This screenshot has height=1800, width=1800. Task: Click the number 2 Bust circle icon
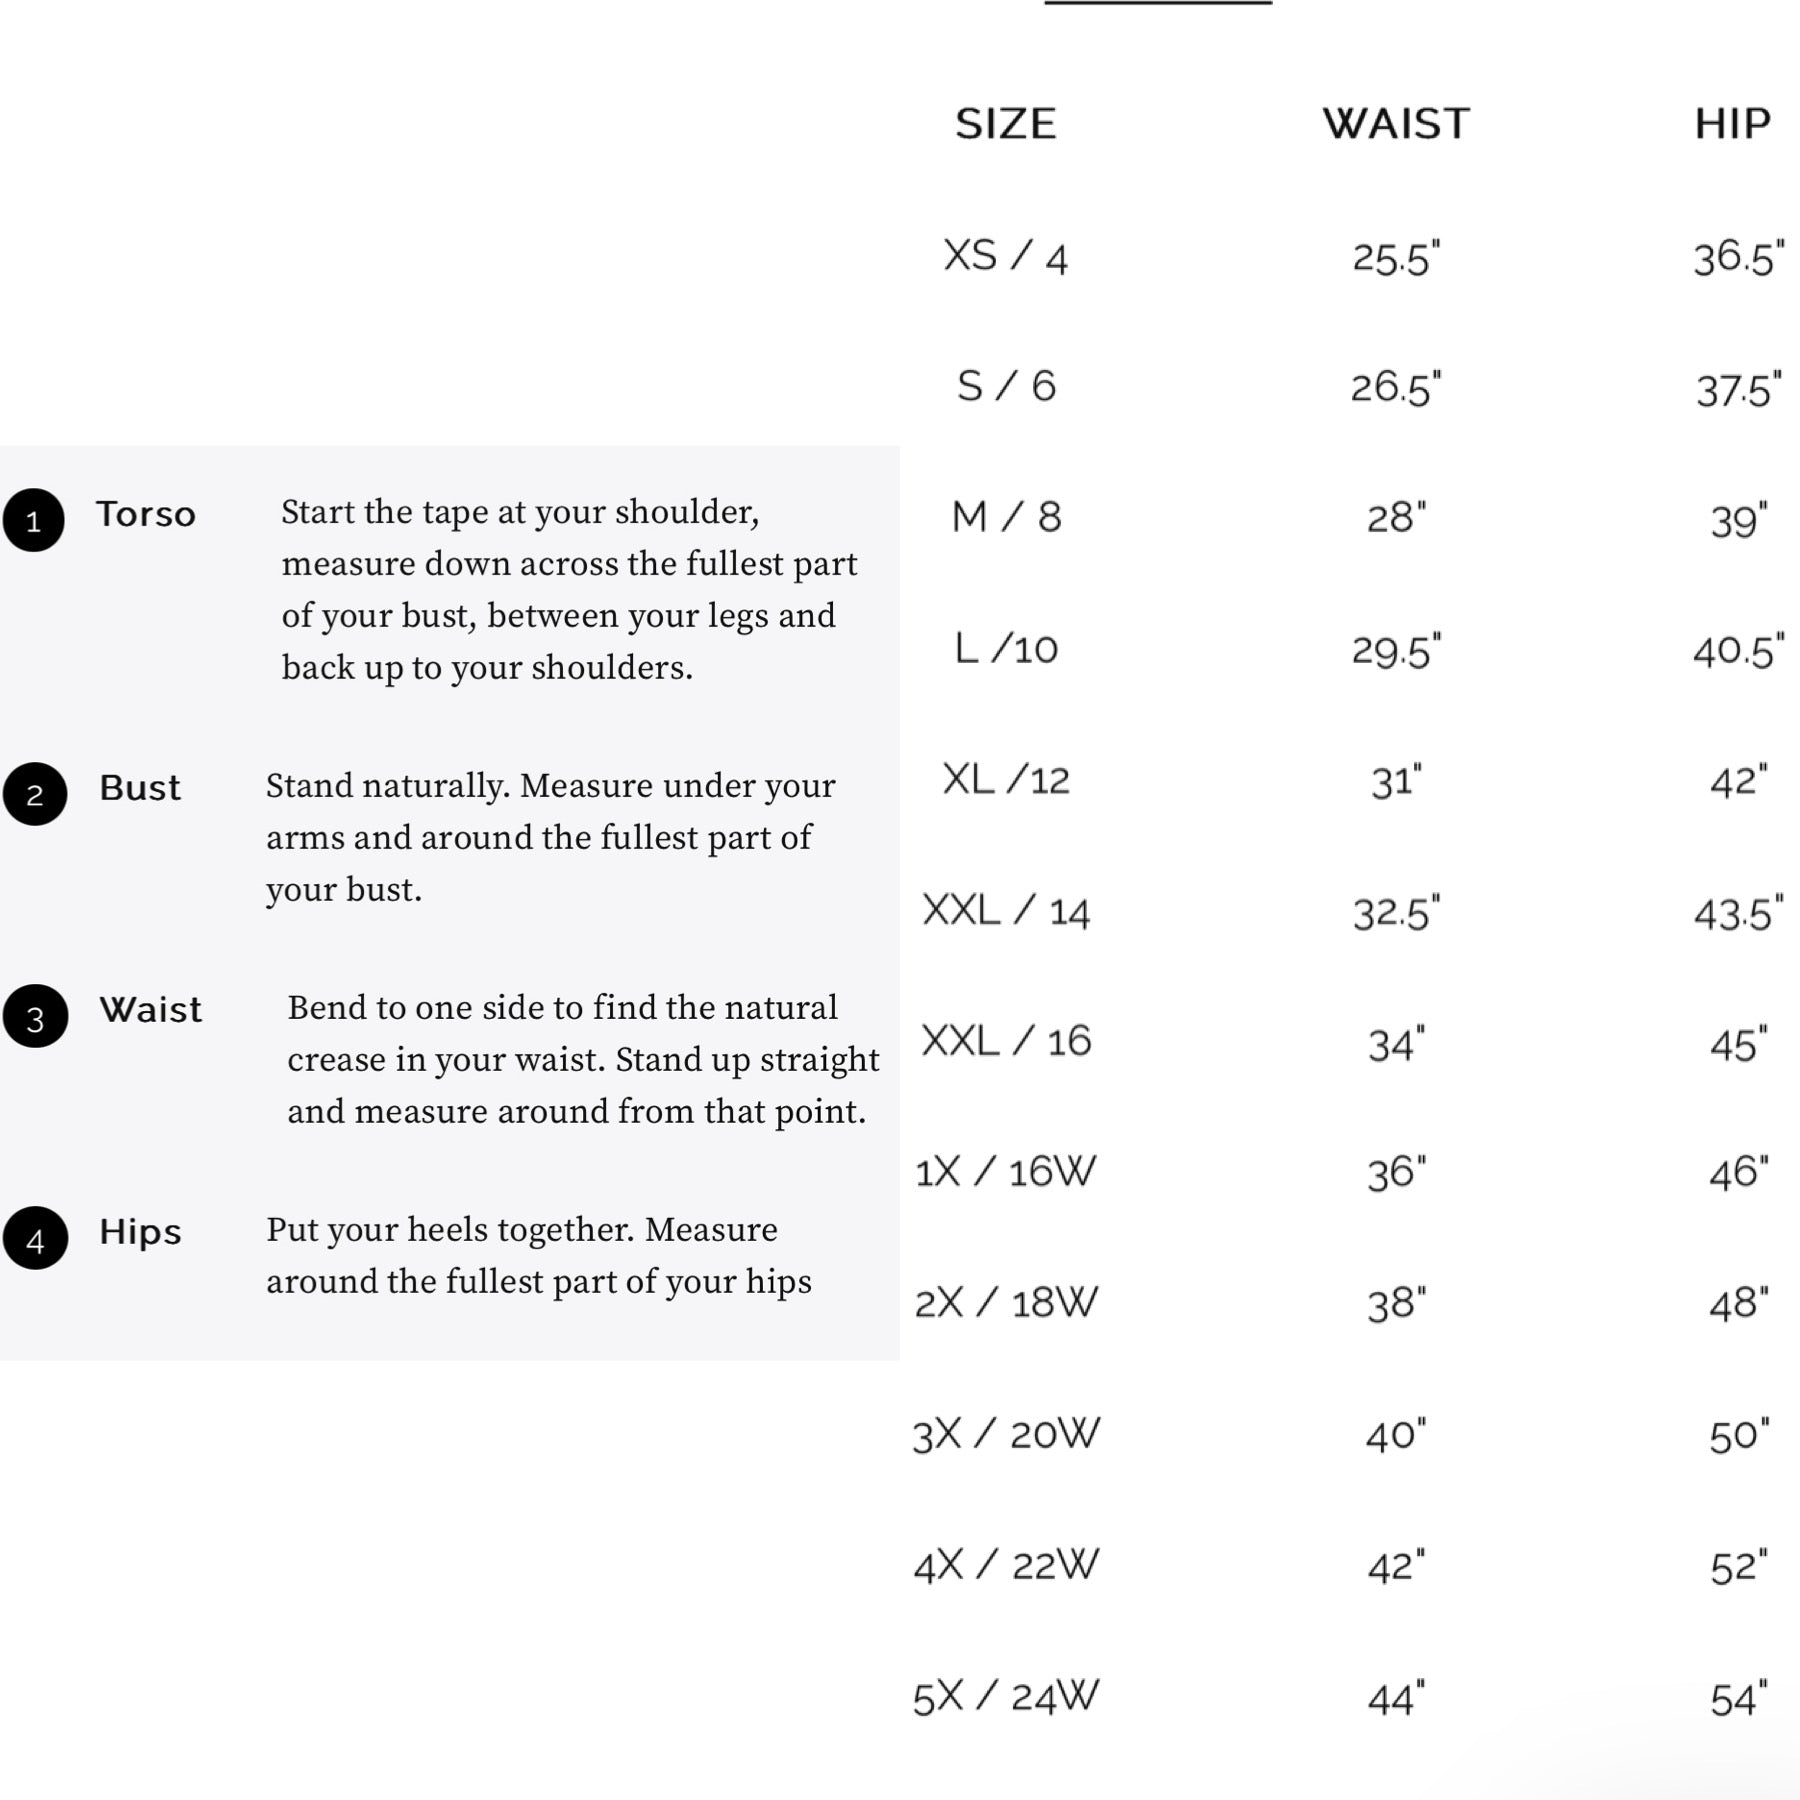[35, 794]
